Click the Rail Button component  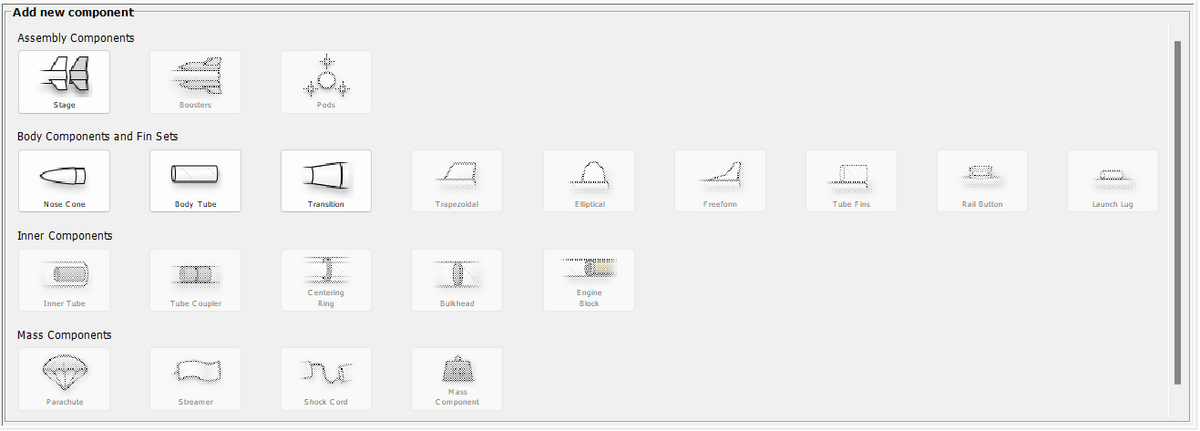coord(982,181)
